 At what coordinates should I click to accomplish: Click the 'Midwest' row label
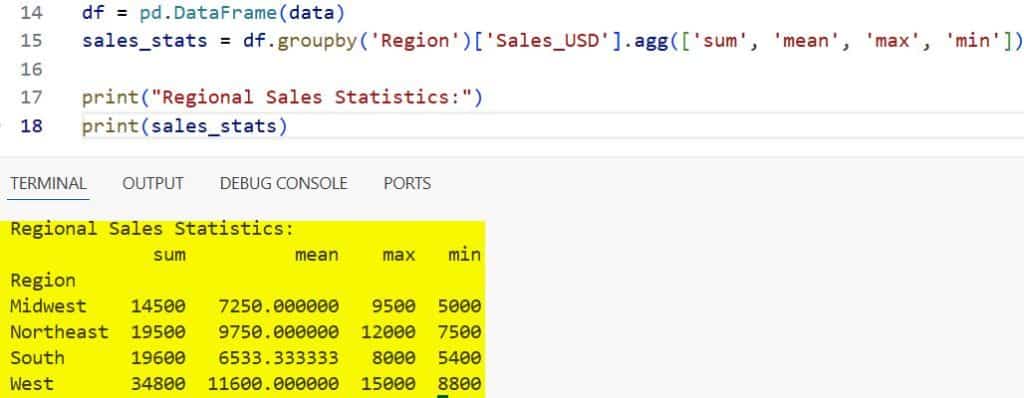[48, 307]
